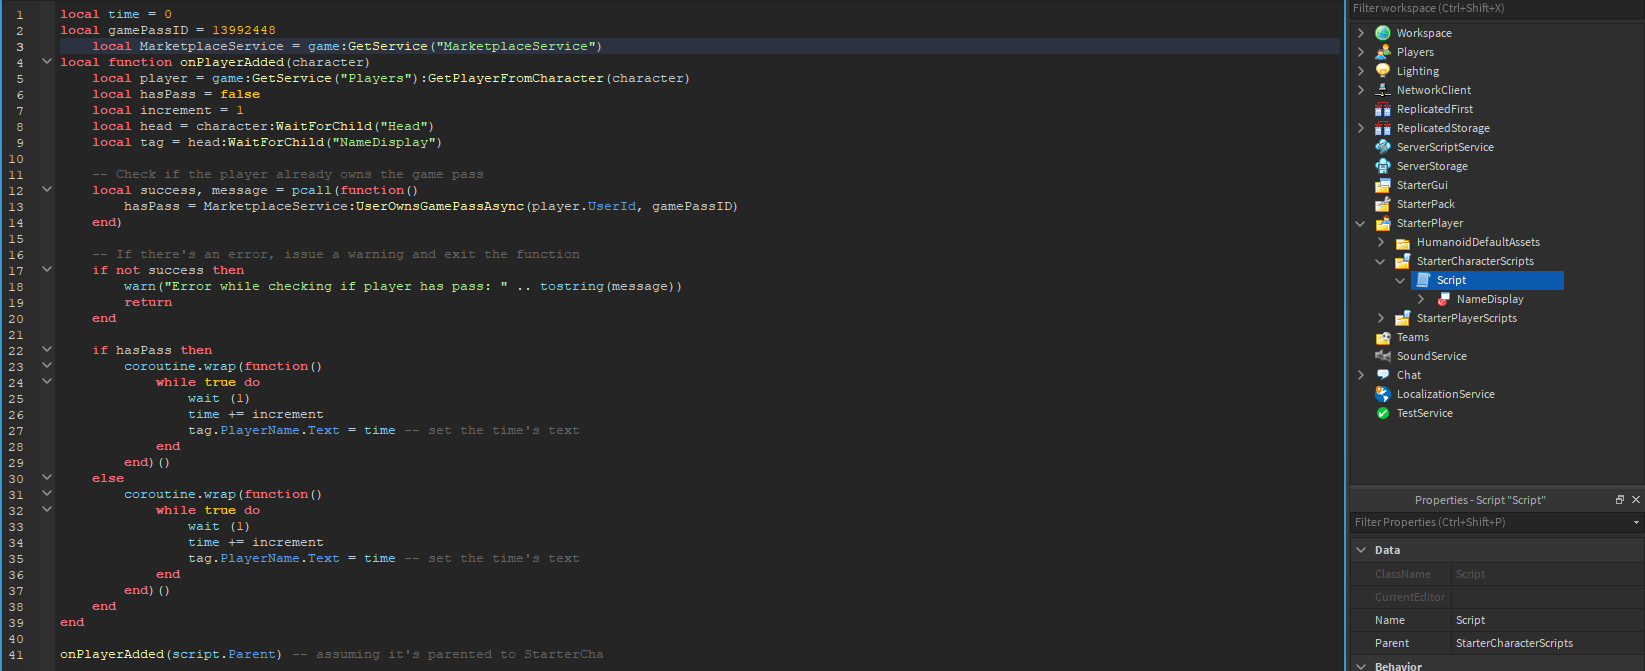Click the Chat bubble icon
This screenshot has width=1645, height=671.
[x=1382, y=375]
